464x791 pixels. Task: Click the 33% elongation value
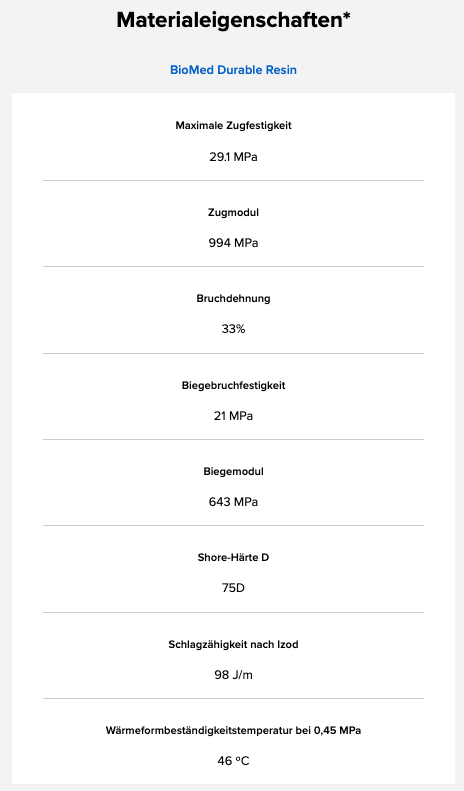click(x=233, y=329)
